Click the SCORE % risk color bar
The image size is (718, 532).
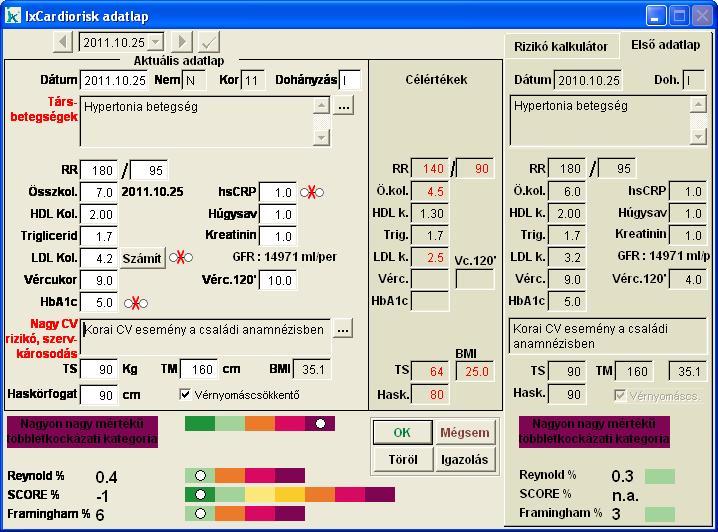point(289,494)
